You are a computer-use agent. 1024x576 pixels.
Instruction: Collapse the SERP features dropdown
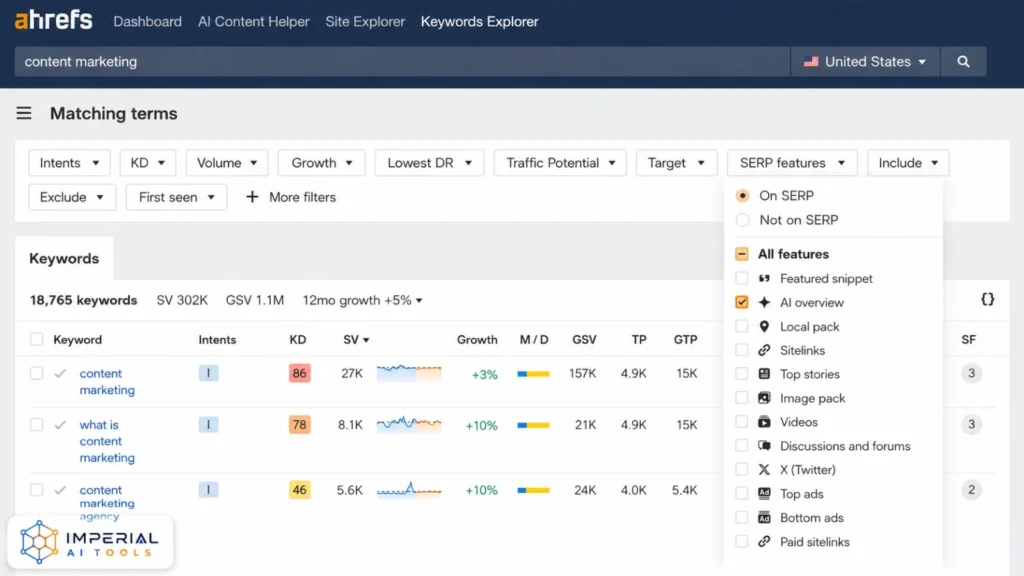(x=792, y=163)
